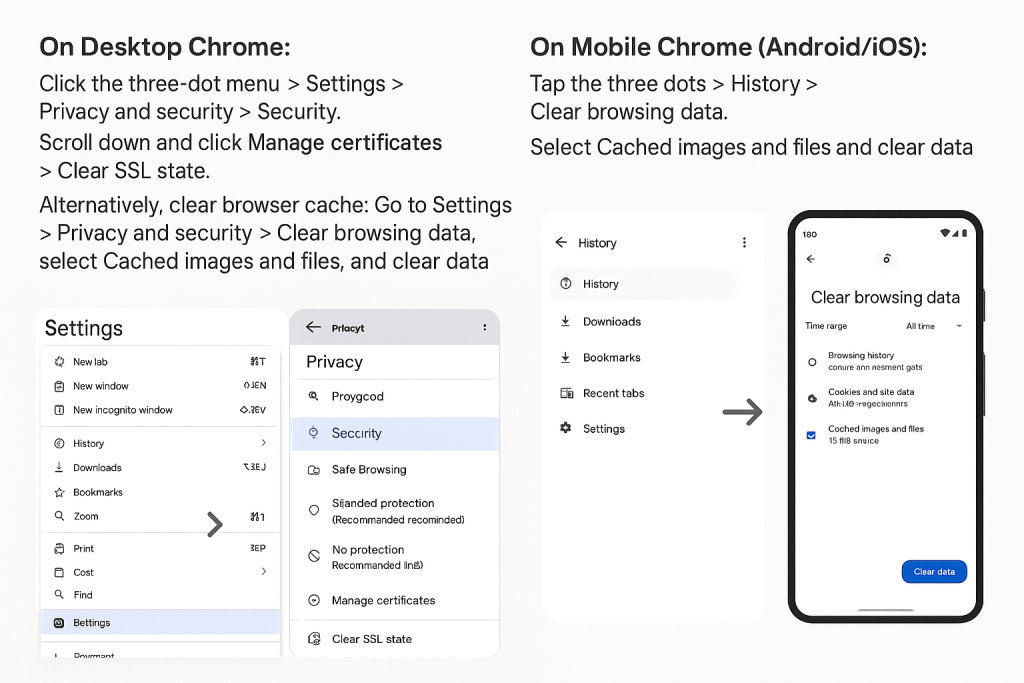Screen dimensions: 1024x683
Task: Click the New incognito window icon
Action: (x=59, y=410)
